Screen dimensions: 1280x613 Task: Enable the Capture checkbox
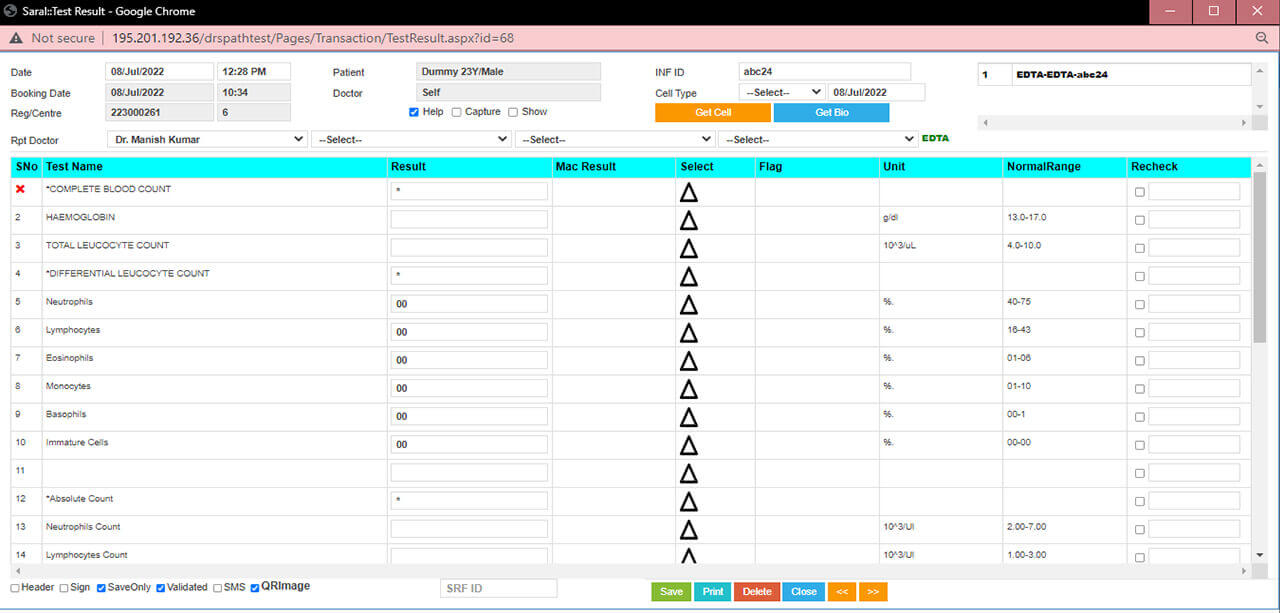click(x=457, y=112)
